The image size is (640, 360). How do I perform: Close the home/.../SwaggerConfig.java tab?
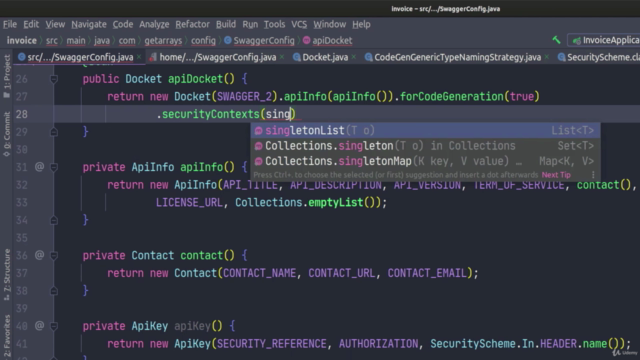pos(282,57)
